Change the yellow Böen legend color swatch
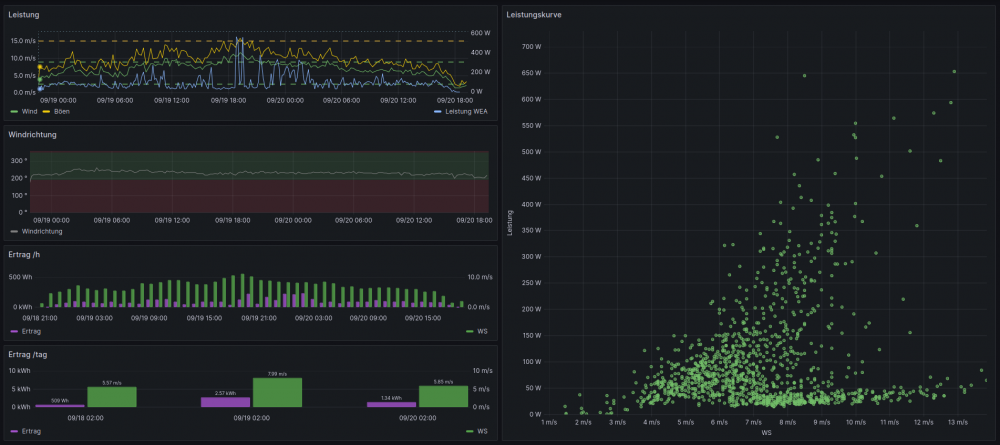The image size is (1000, 445). click(47, 111)
